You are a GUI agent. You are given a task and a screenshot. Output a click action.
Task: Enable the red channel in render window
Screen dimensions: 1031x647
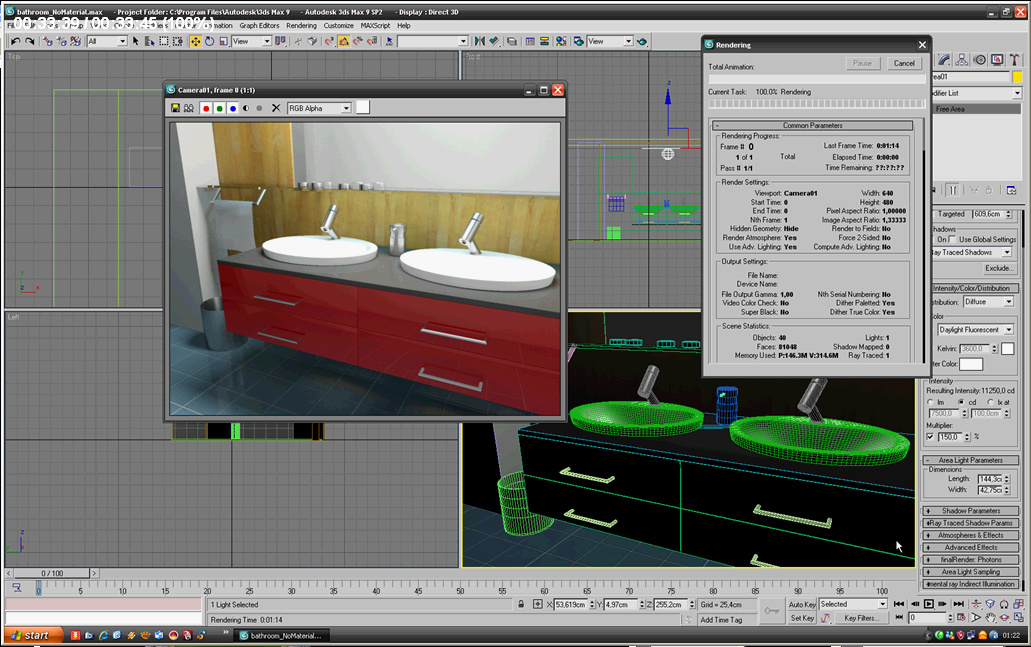click(x=206, y=108)
